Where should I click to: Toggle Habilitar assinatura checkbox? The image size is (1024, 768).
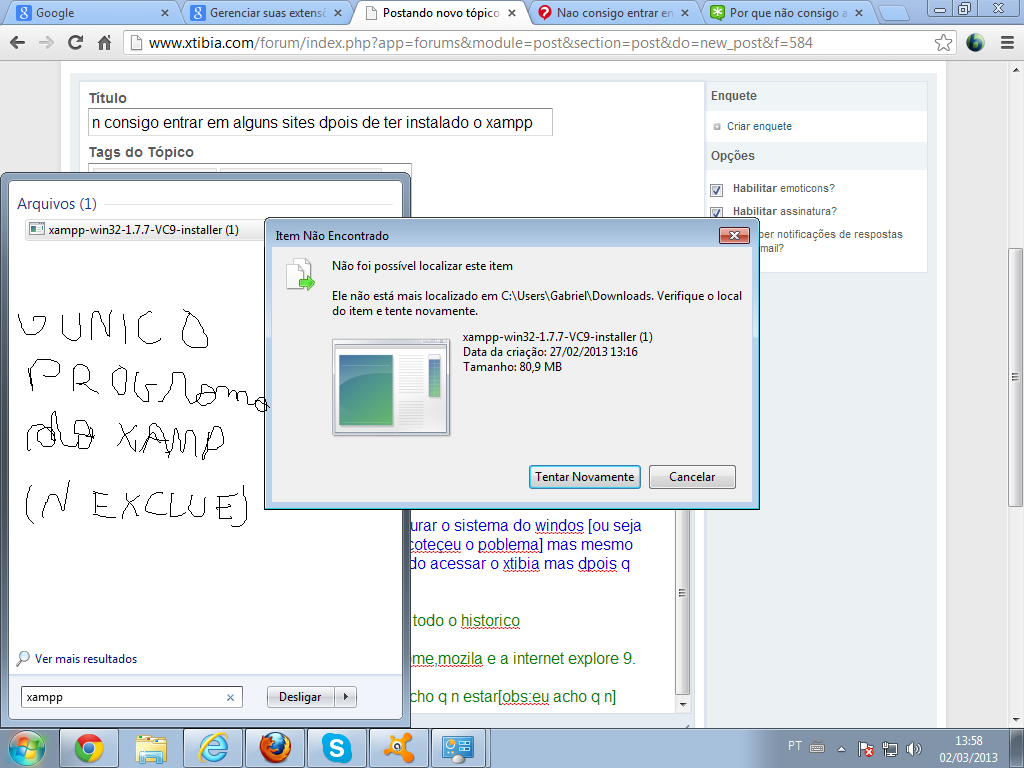(716, 212)
